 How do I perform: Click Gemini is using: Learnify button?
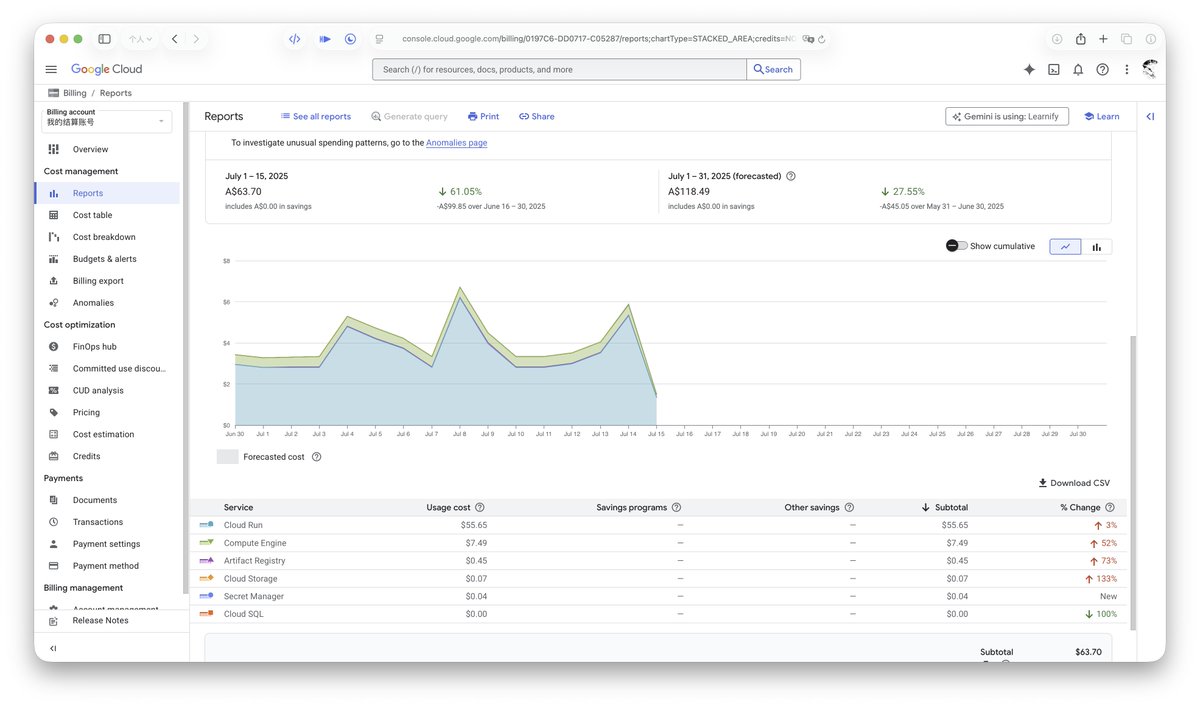[x=1007, y=116]
